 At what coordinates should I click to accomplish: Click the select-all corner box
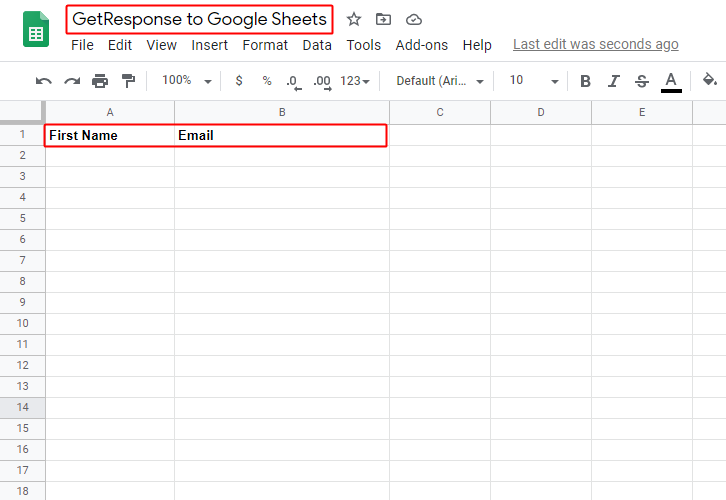22,112
